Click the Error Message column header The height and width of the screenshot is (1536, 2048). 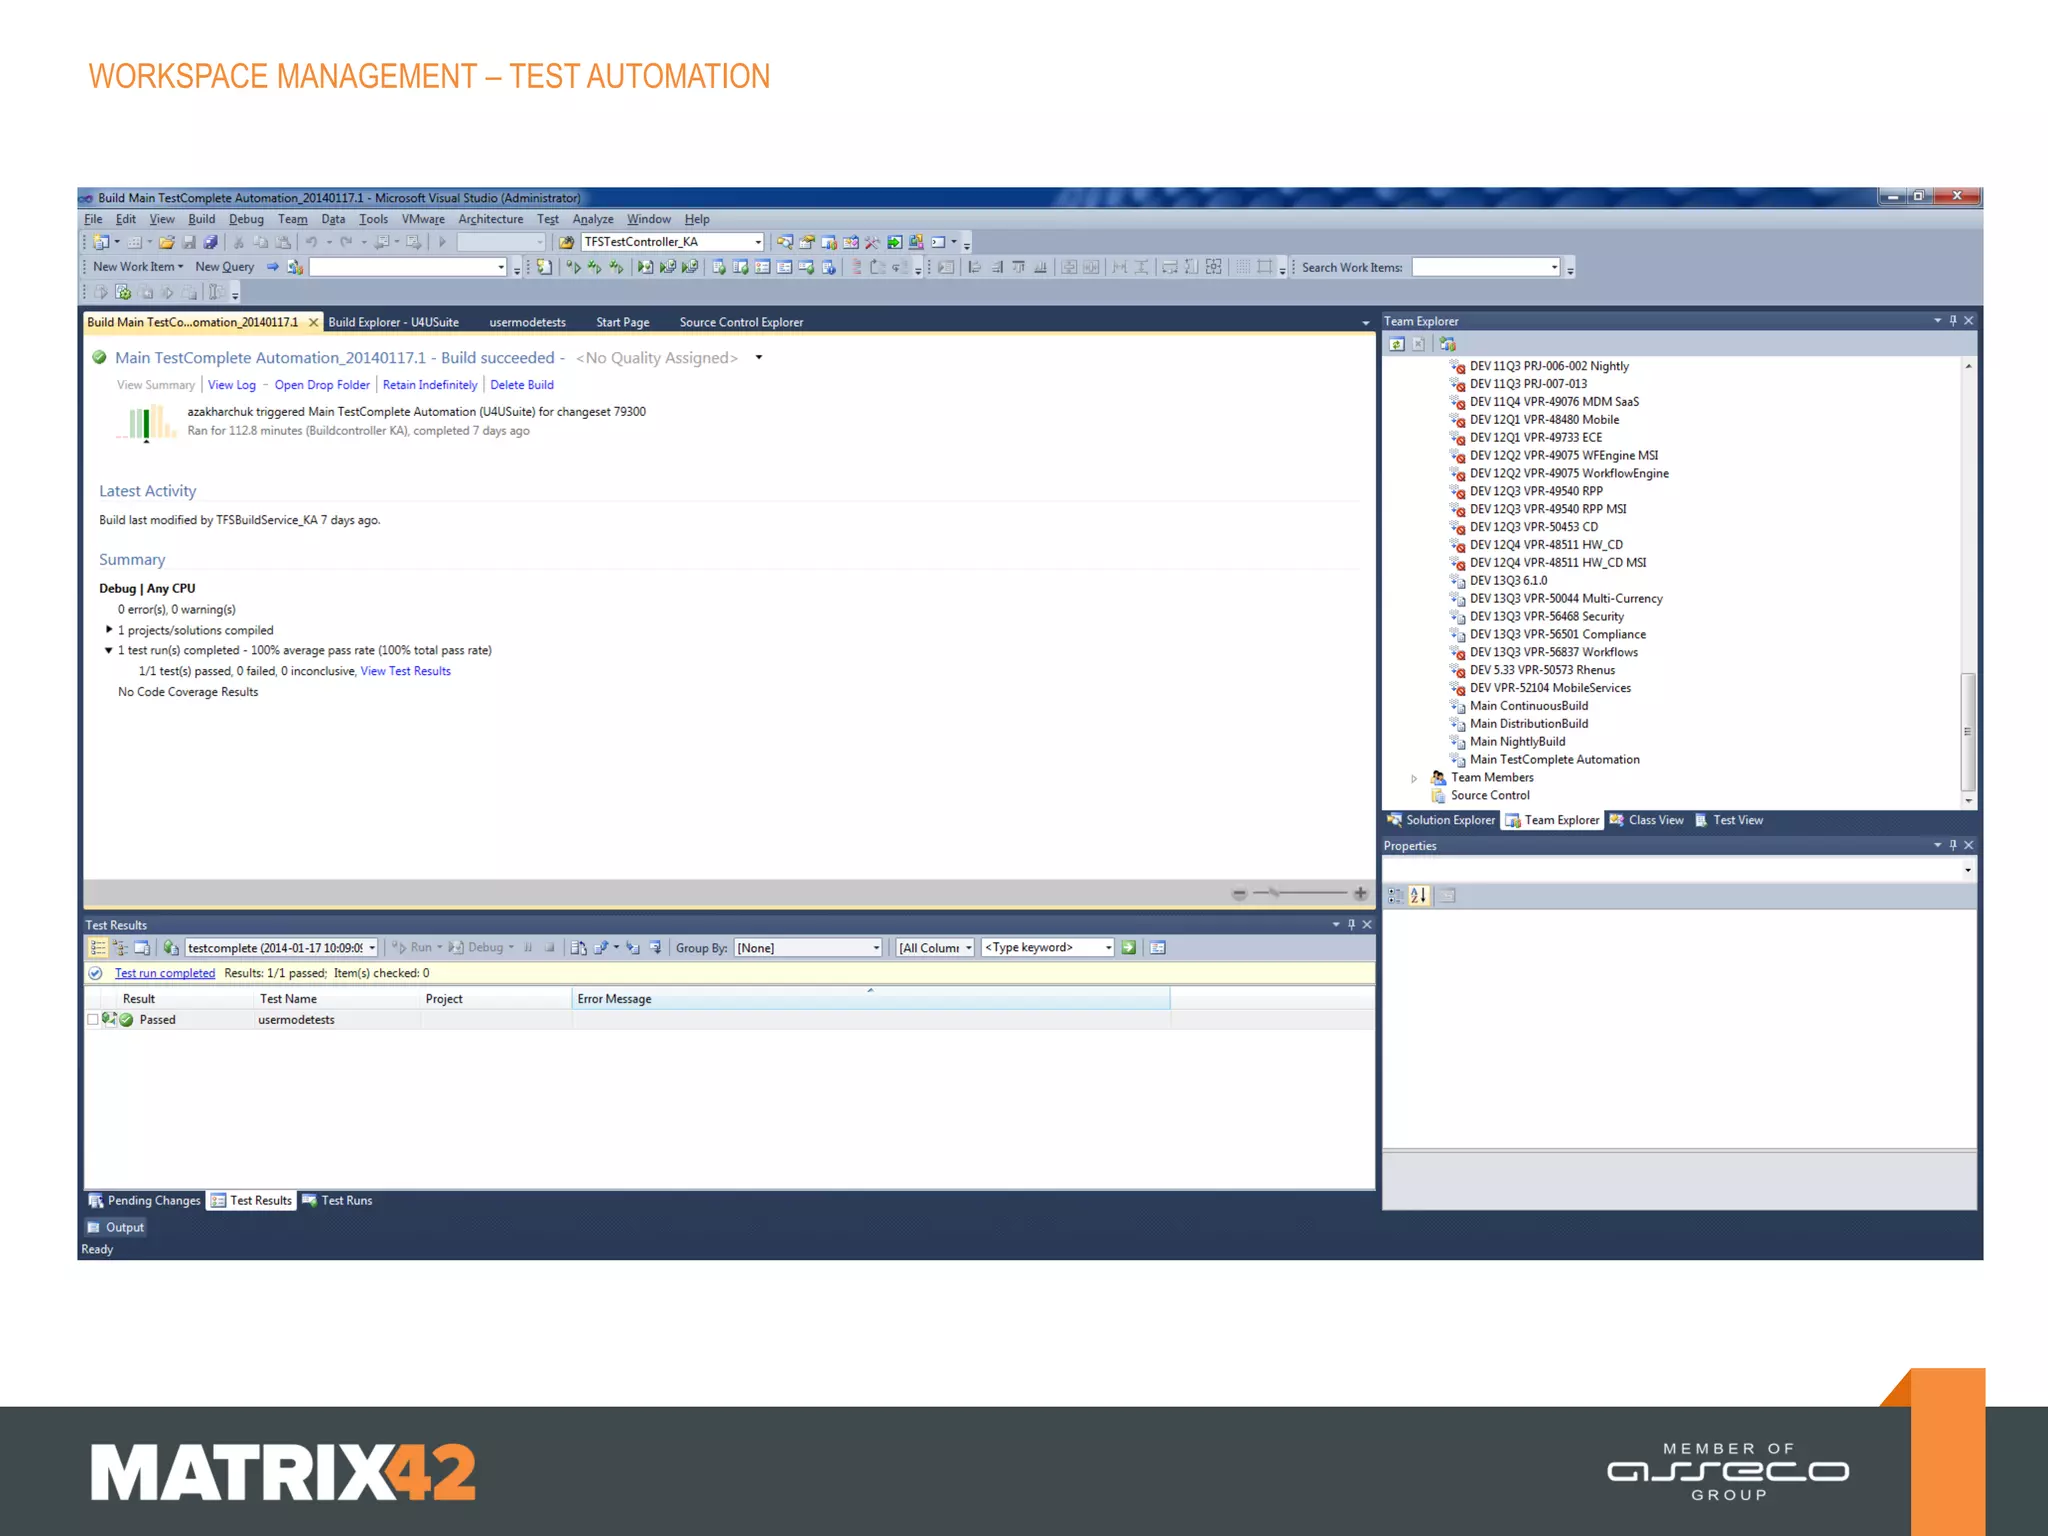(871, 999)
